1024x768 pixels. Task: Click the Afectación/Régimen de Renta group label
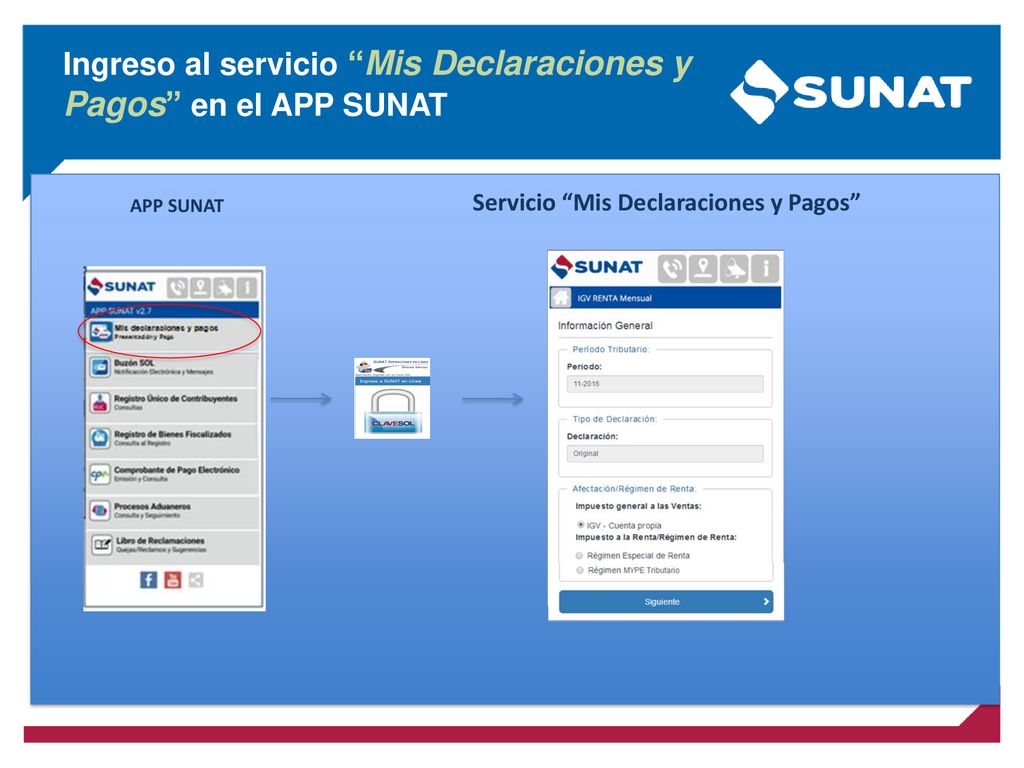[x=634, y=488]
